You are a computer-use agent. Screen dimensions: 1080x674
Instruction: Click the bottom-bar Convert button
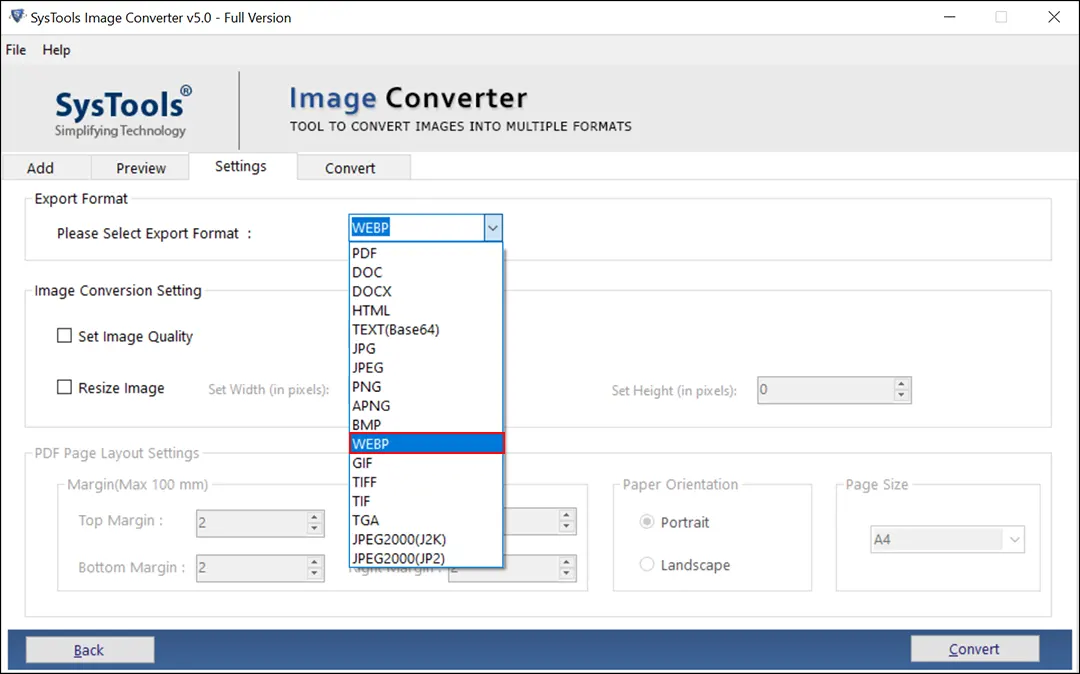coord(975,649)
